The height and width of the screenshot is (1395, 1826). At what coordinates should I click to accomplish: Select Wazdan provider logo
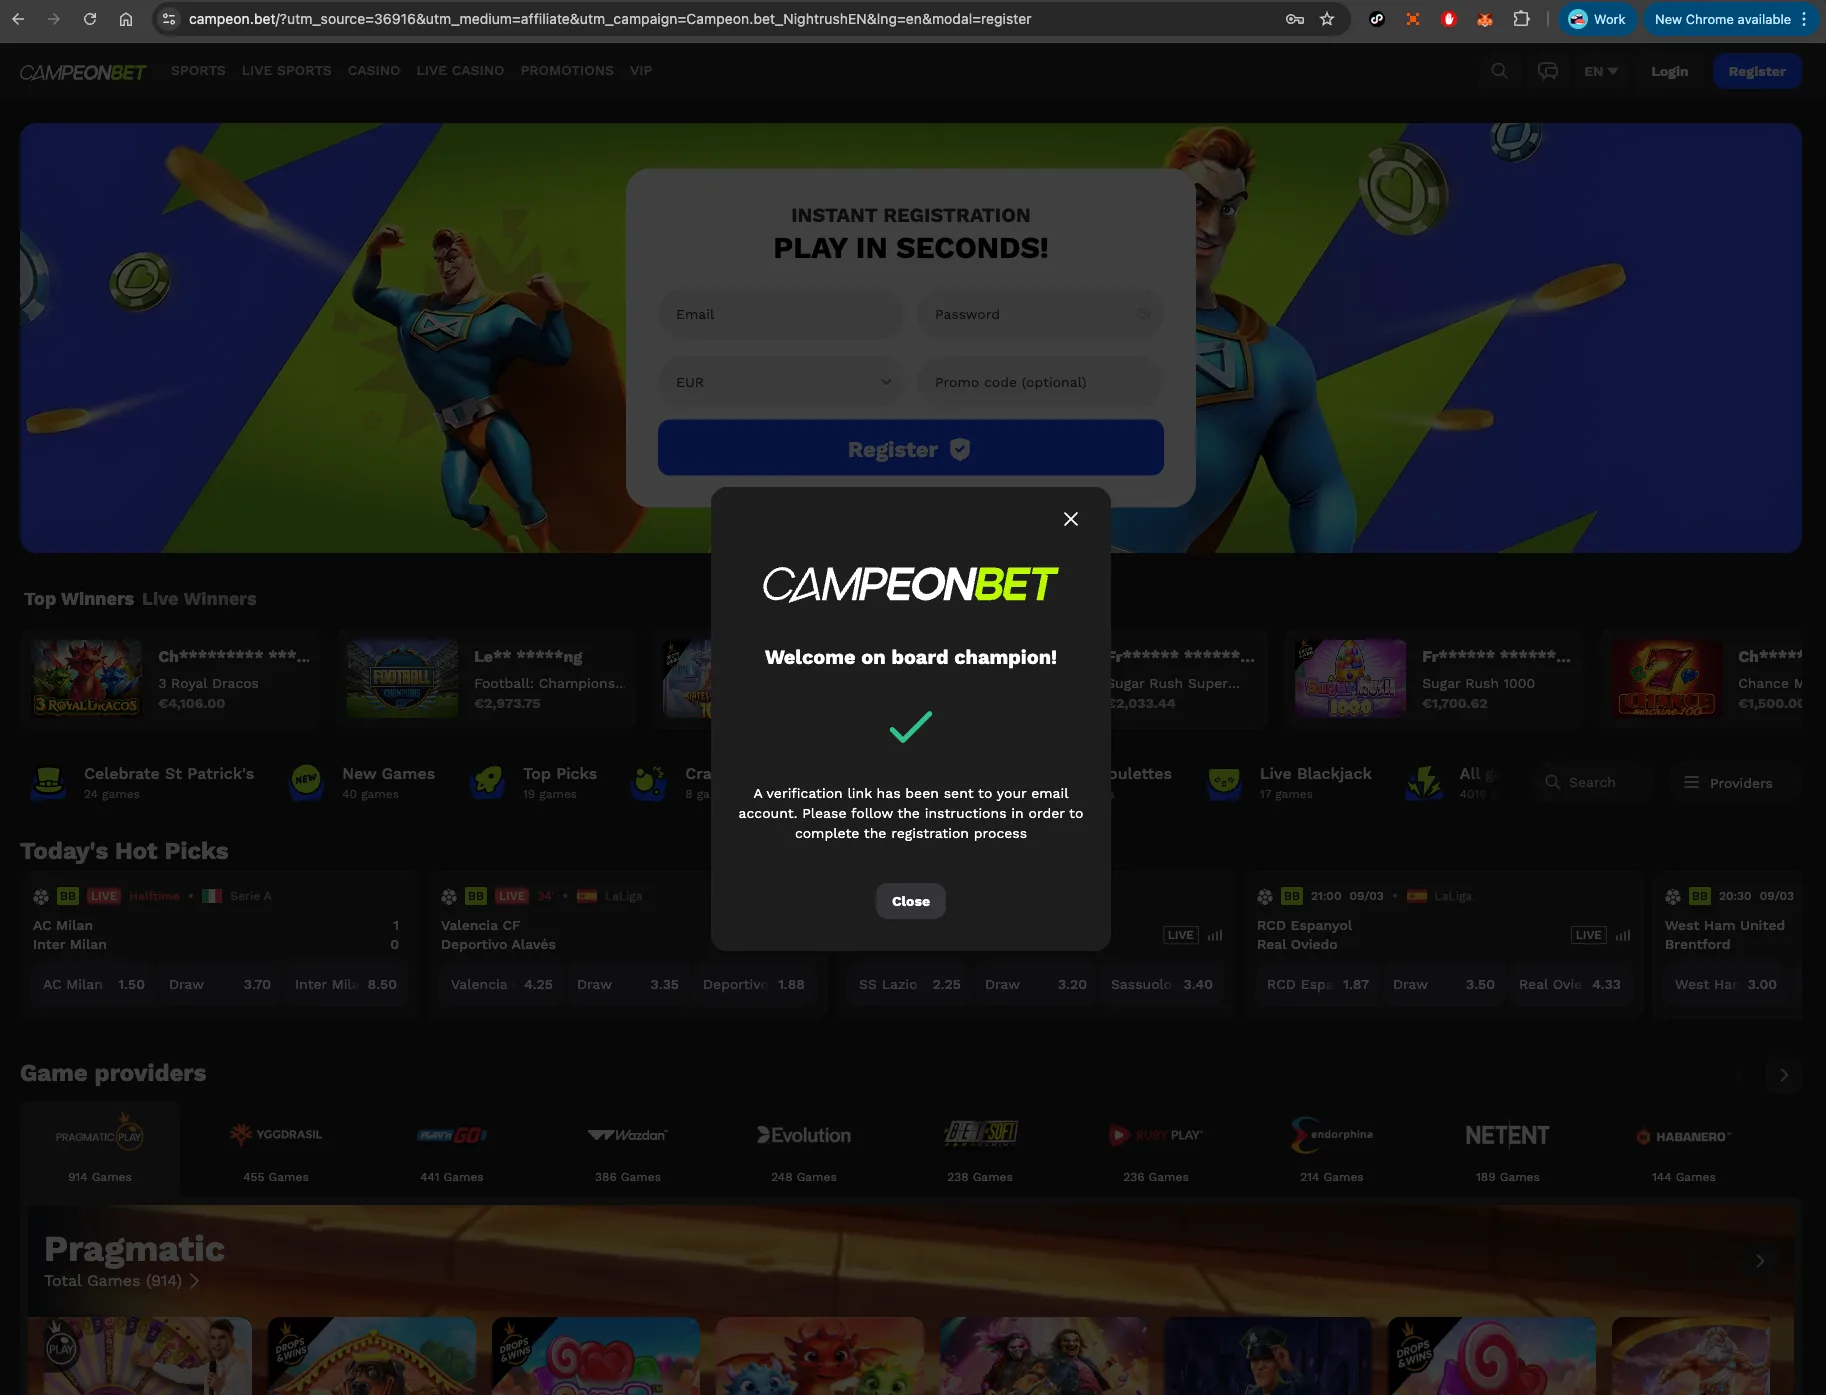pos(628,1135)
